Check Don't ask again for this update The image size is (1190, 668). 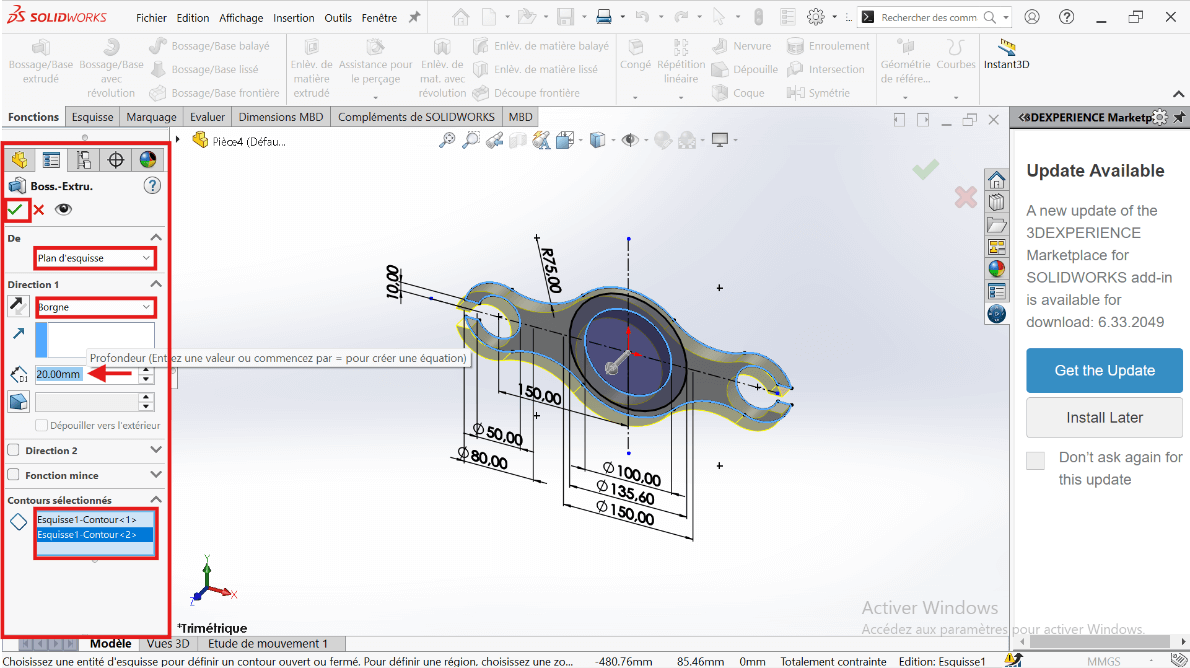tap(1036, 460)
